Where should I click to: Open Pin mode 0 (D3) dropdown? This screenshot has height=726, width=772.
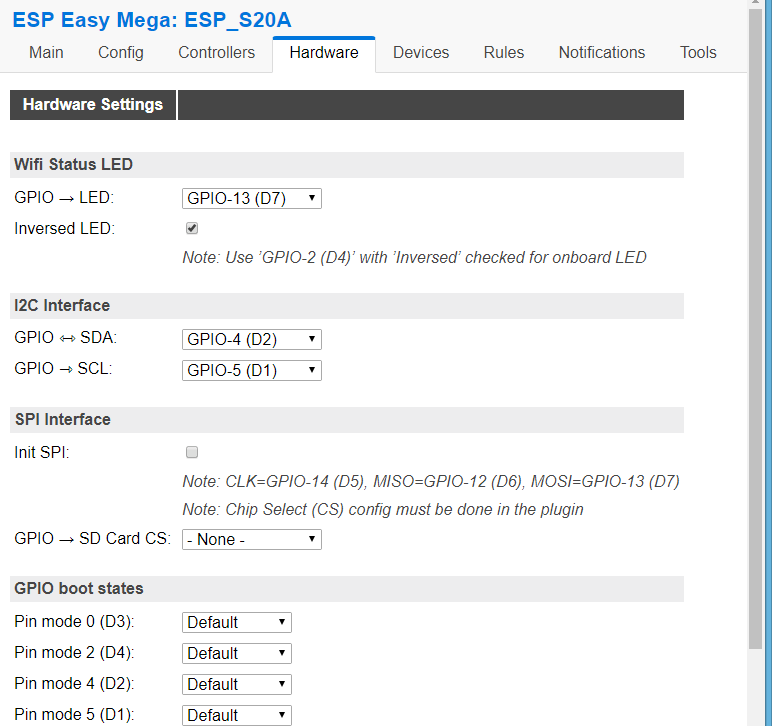point(237,623)
